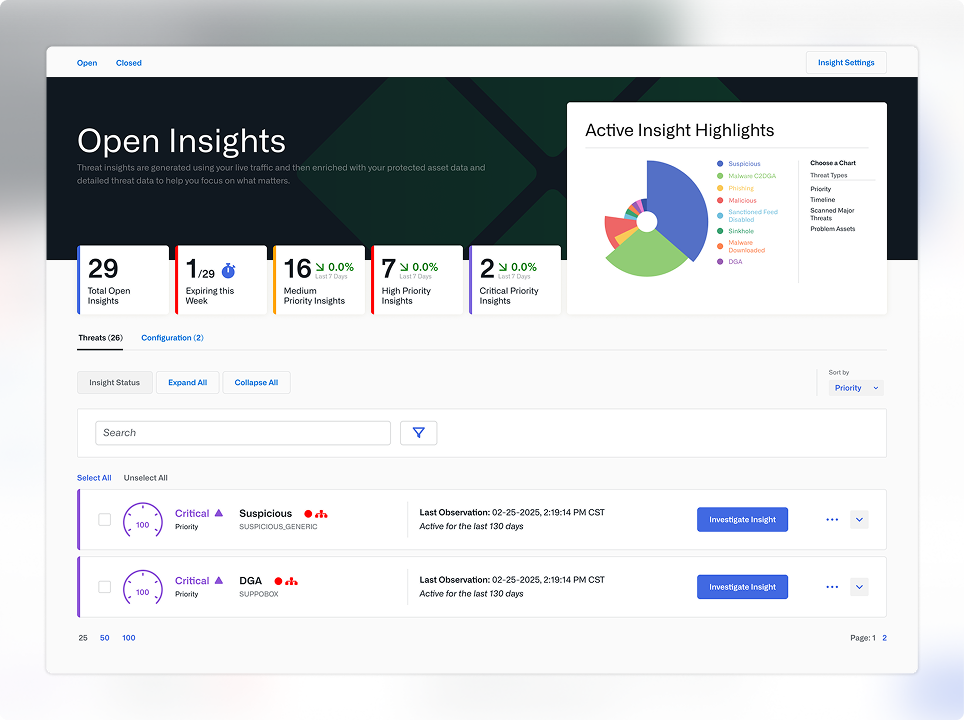Click the red network icon next to Suspicious
The height and width of the screenshot is (720, 964).
(x=321, y=514)
